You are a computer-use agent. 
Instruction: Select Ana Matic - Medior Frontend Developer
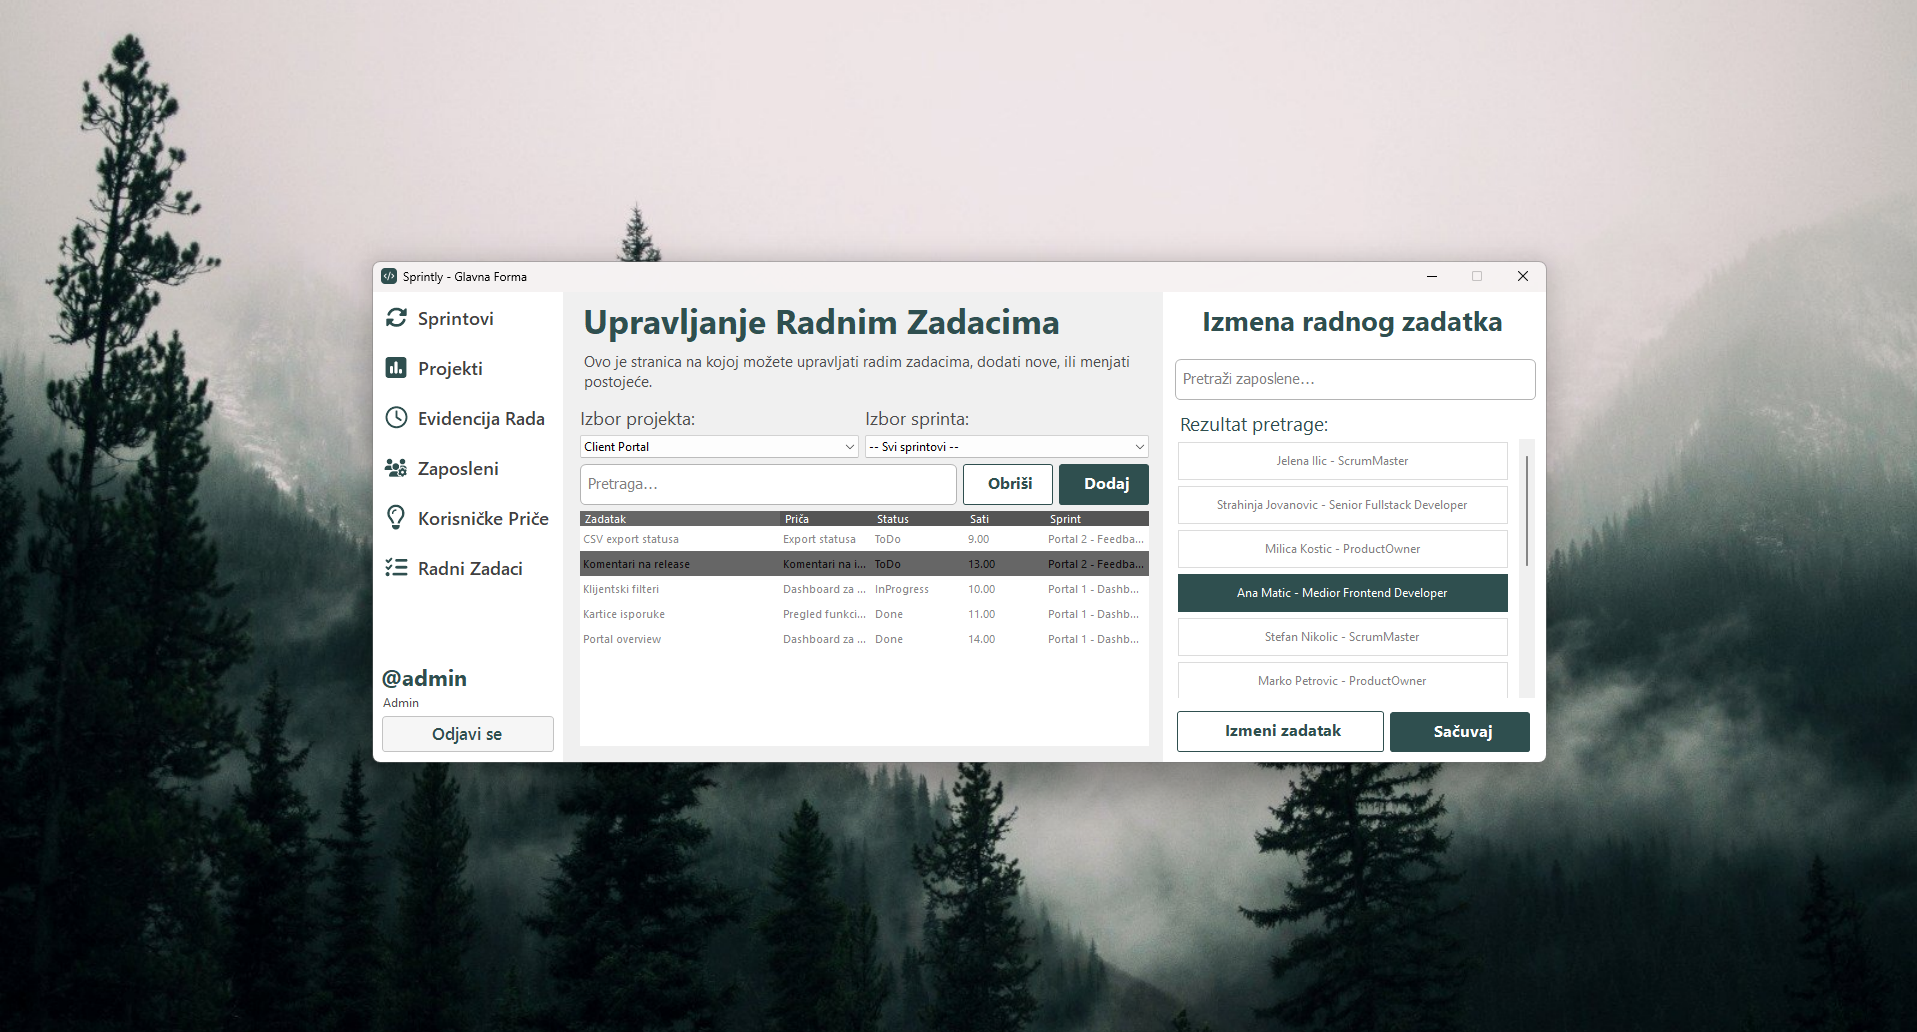coord(1342,593)
